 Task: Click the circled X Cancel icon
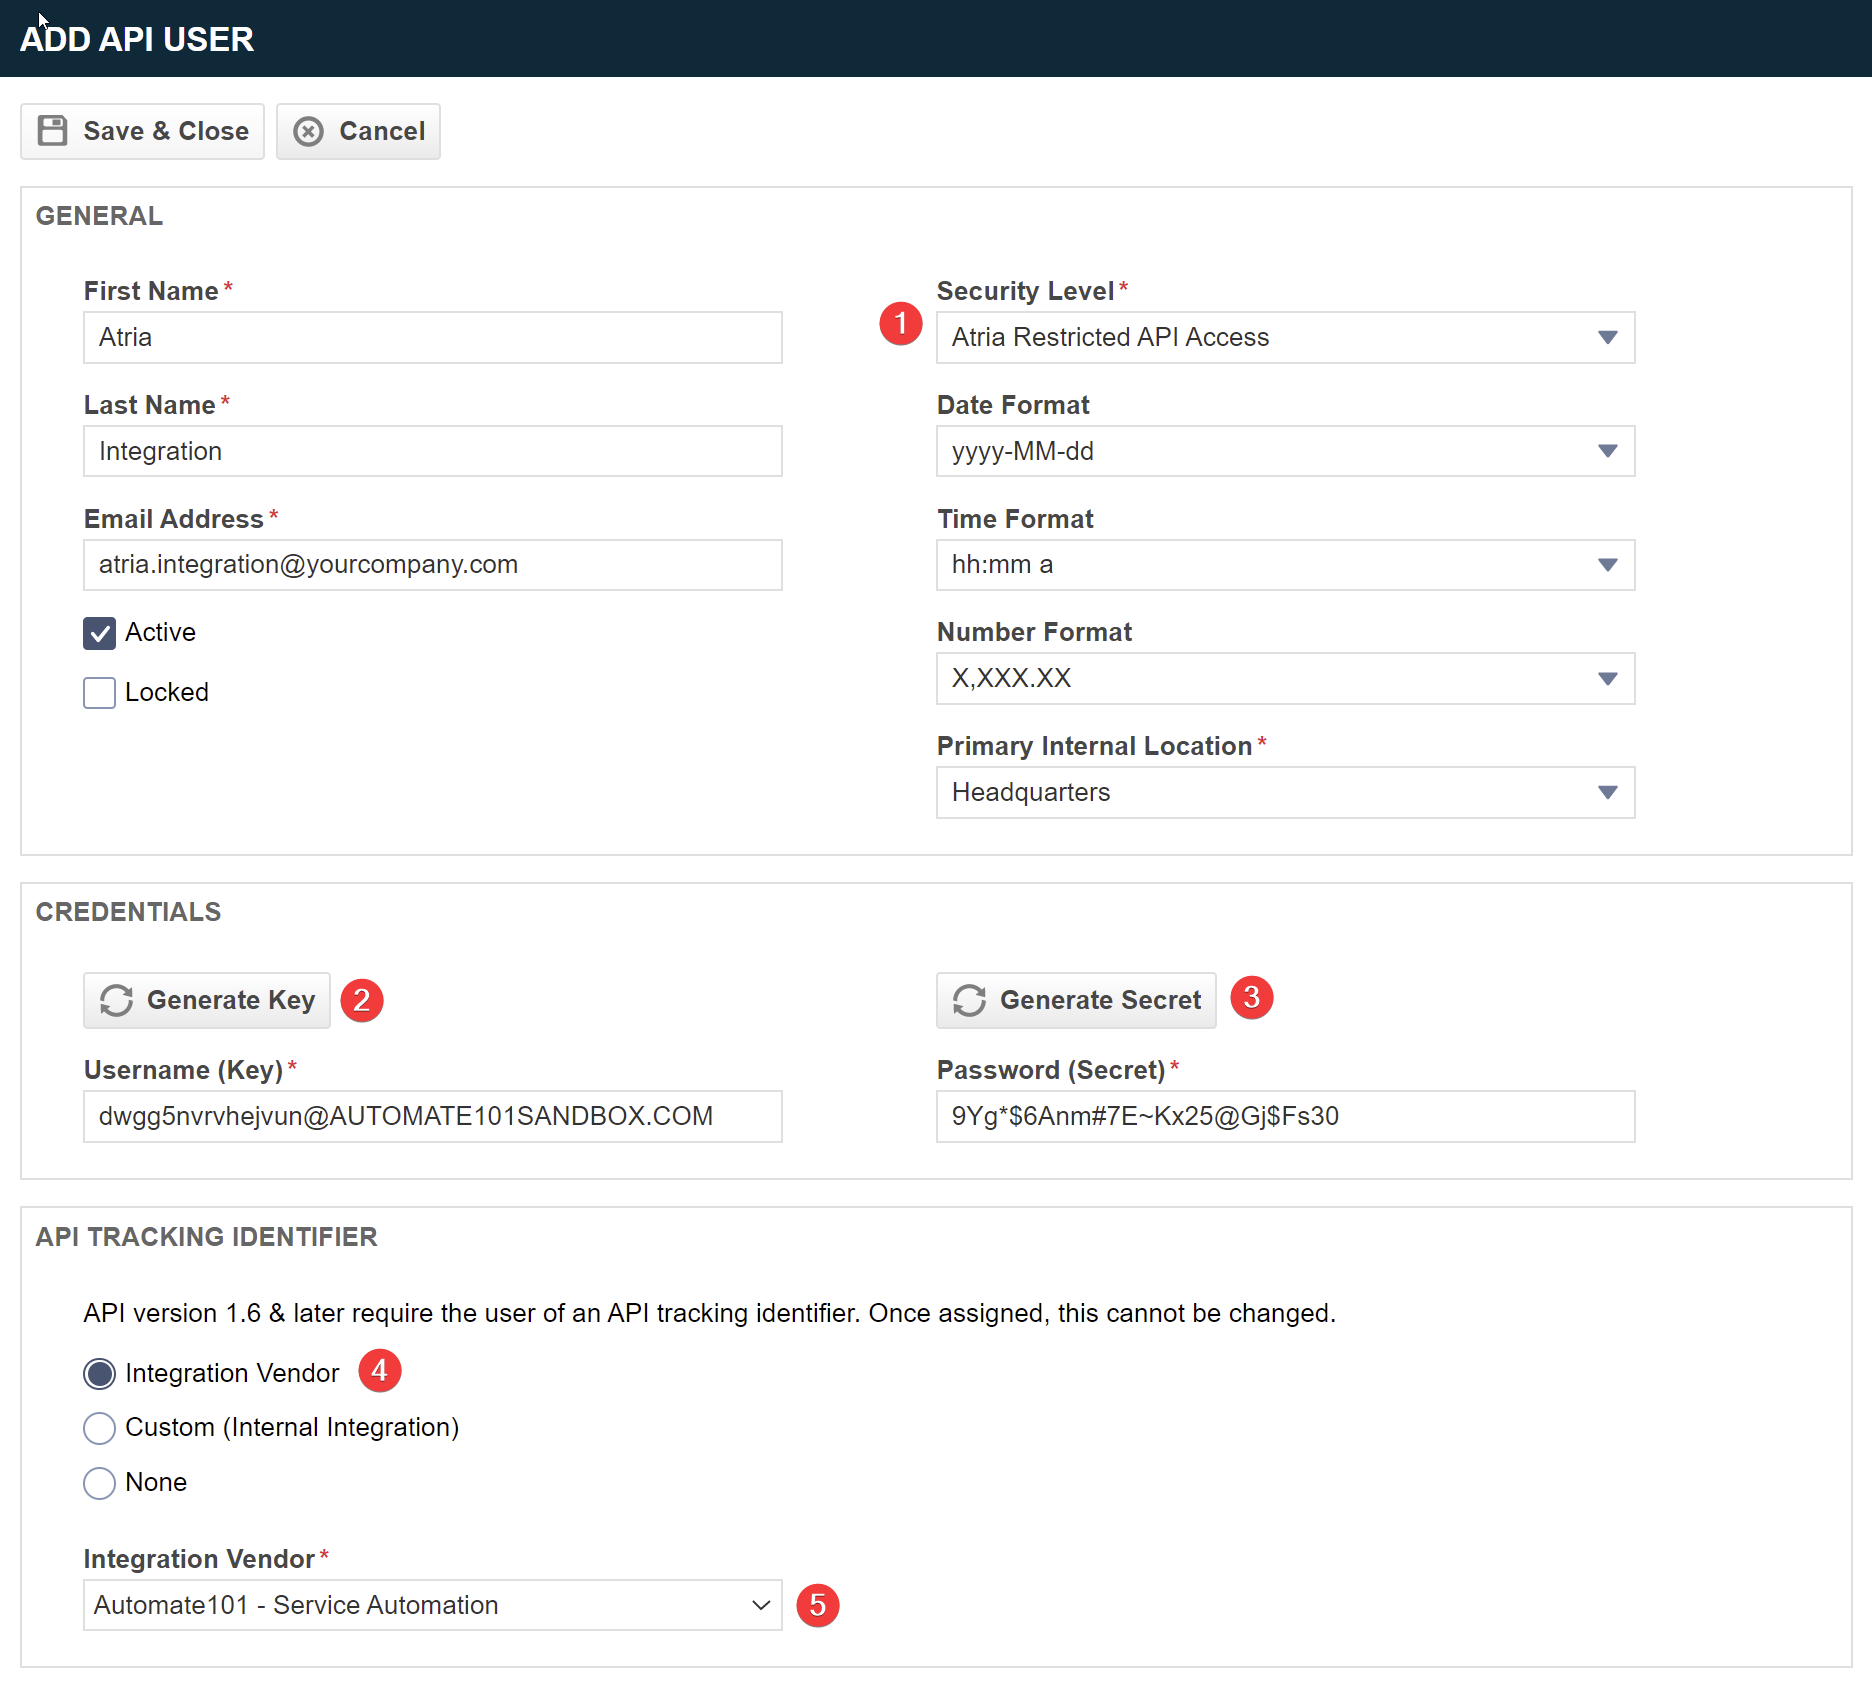[308, 131]
